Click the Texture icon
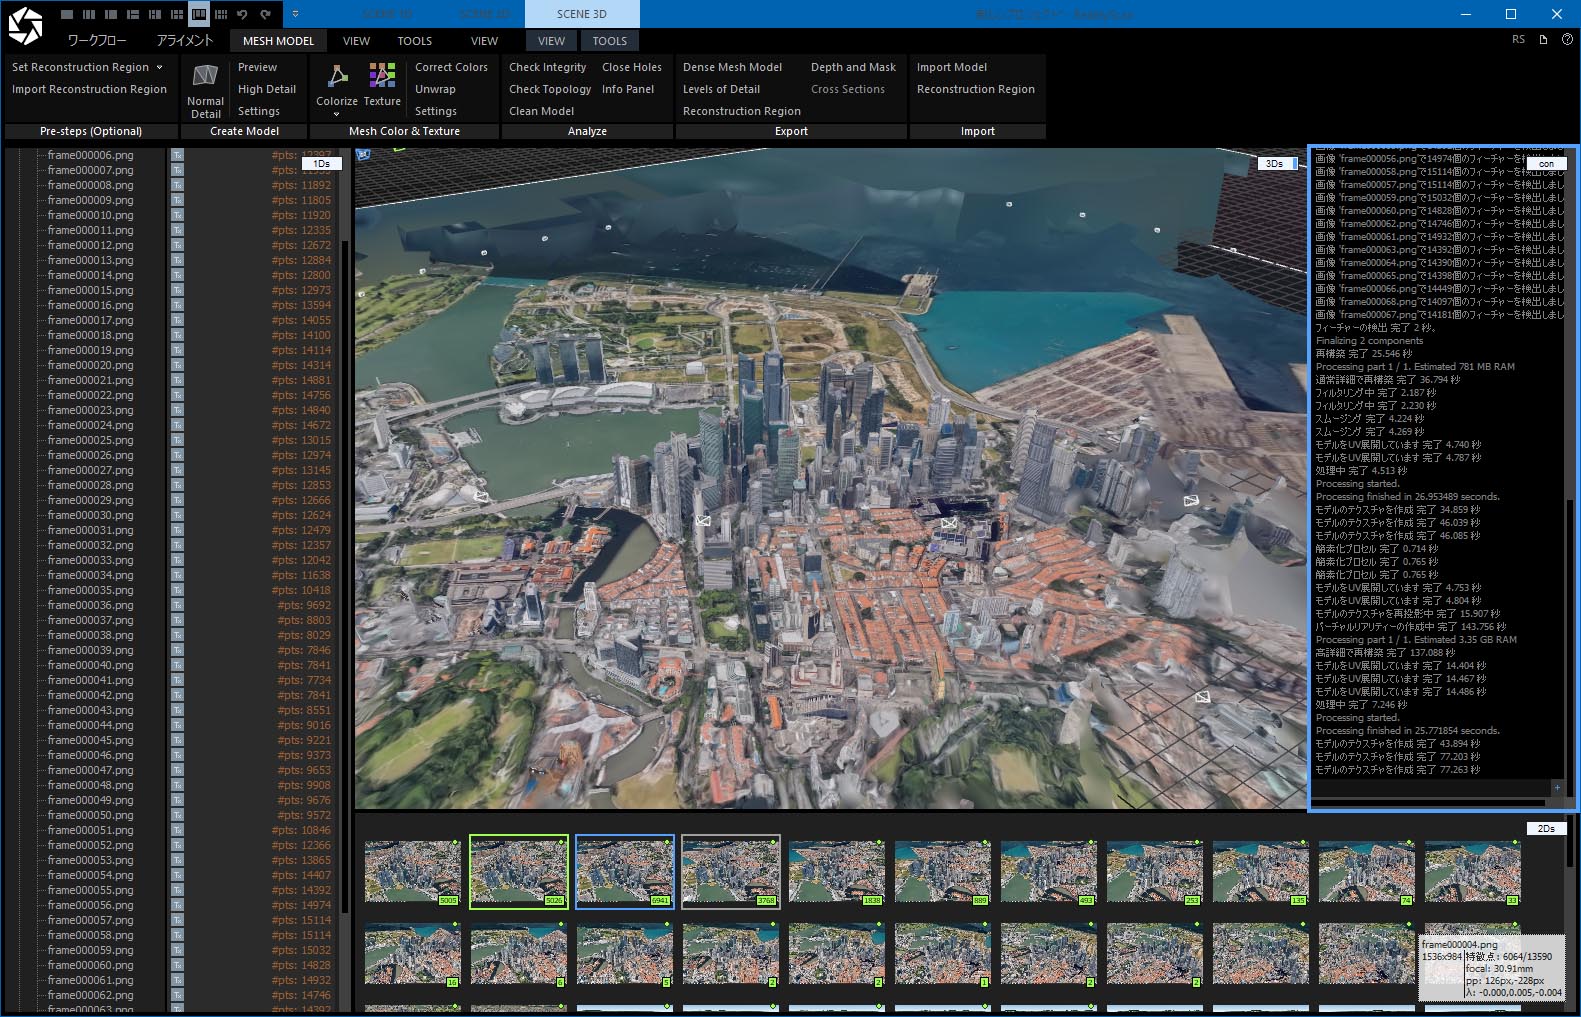This screenshot has height=1017, width=1581. 382,77
